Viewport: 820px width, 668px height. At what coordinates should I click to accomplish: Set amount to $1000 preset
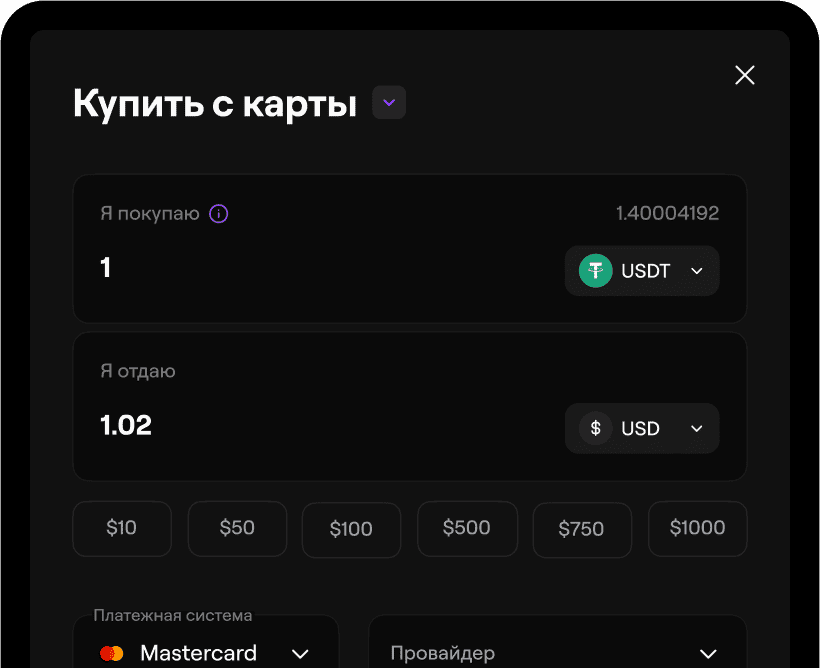click(697, 528)
